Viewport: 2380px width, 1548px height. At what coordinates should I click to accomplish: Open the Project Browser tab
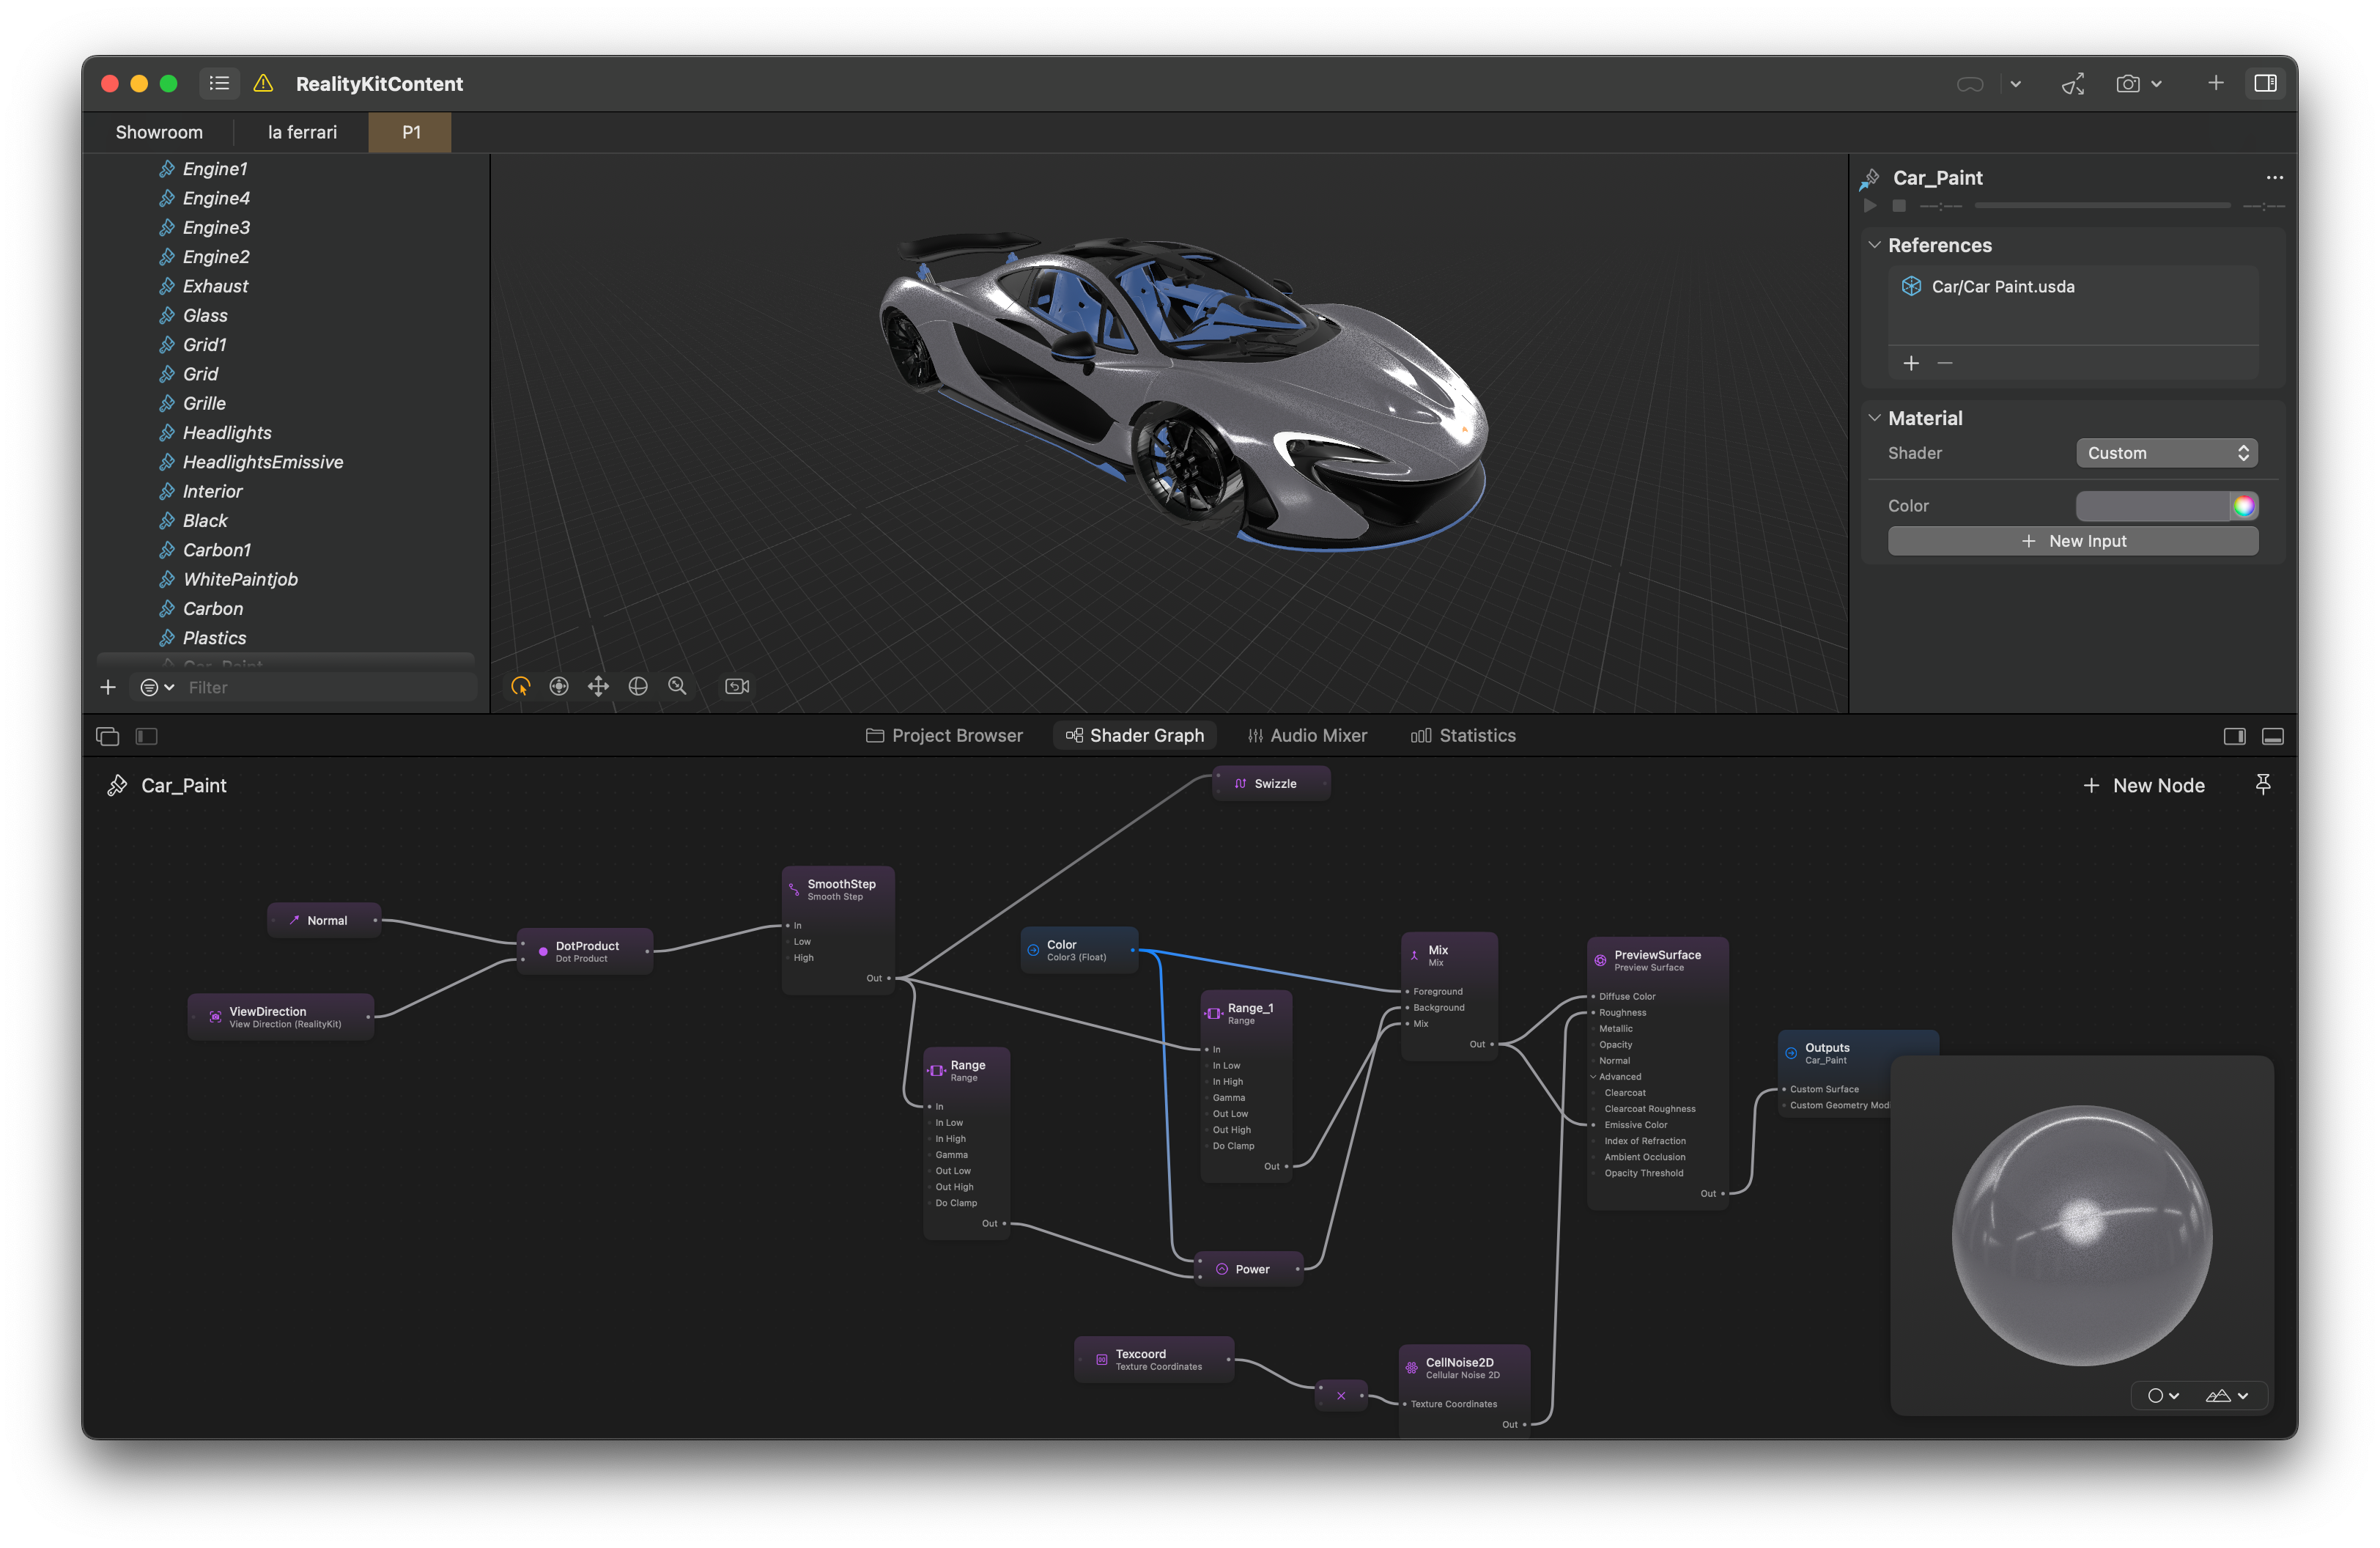(944, 736)
